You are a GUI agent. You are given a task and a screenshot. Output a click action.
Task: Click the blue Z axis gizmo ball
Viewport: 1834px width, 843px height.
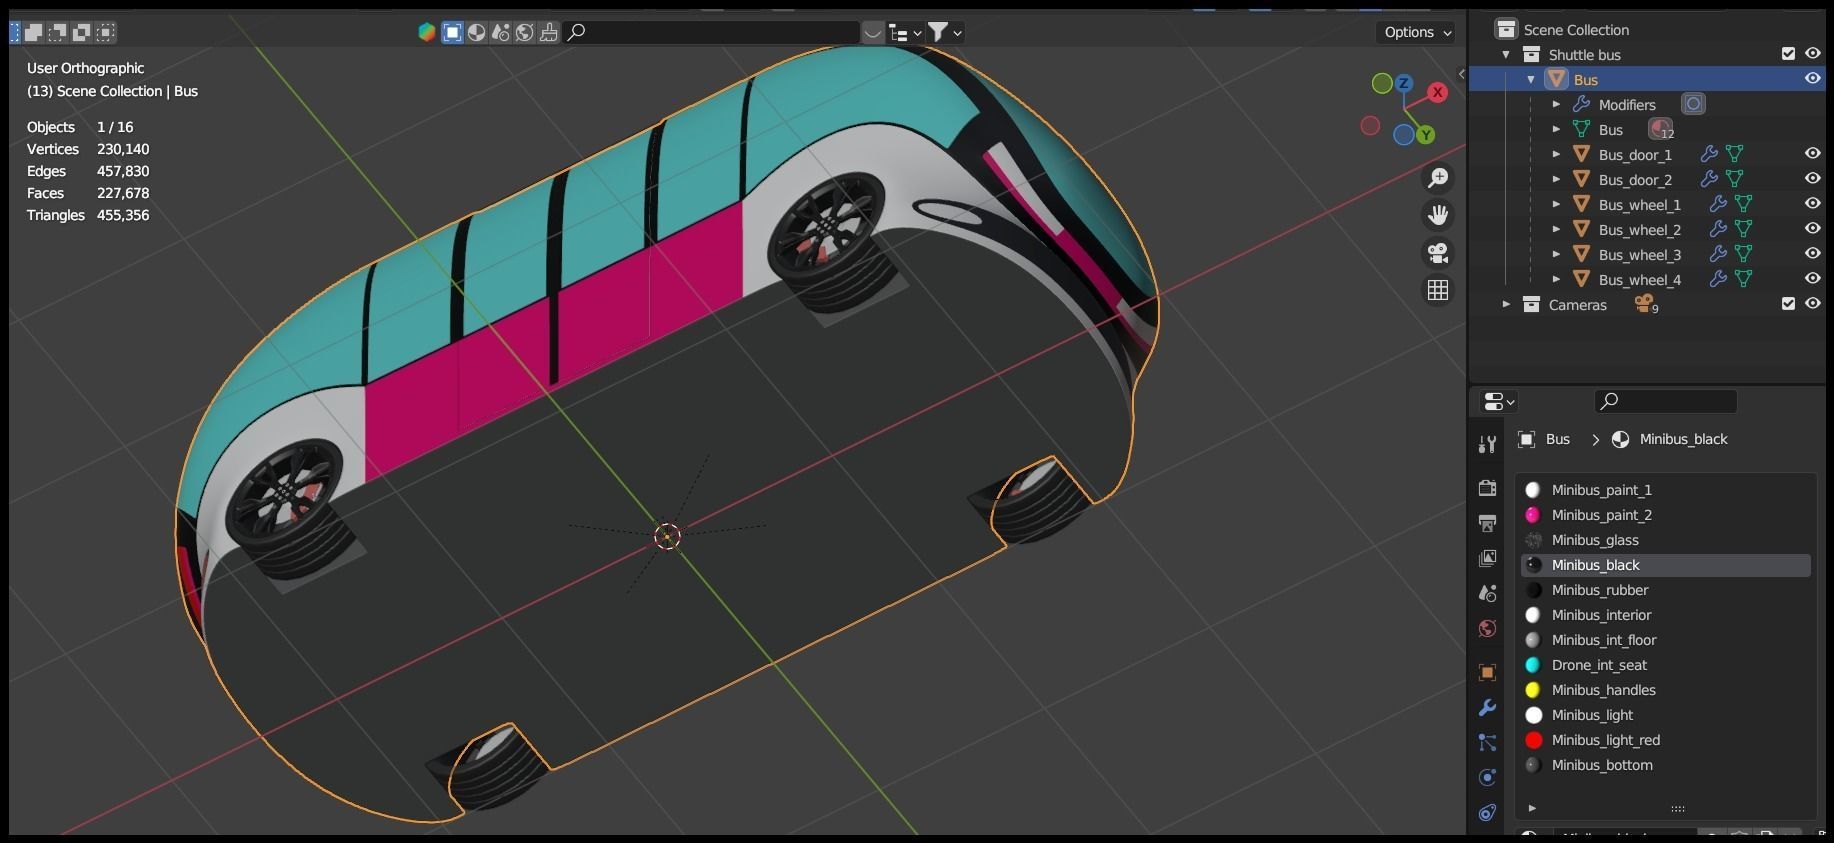pyautogui.click(x=1404, y=84)
